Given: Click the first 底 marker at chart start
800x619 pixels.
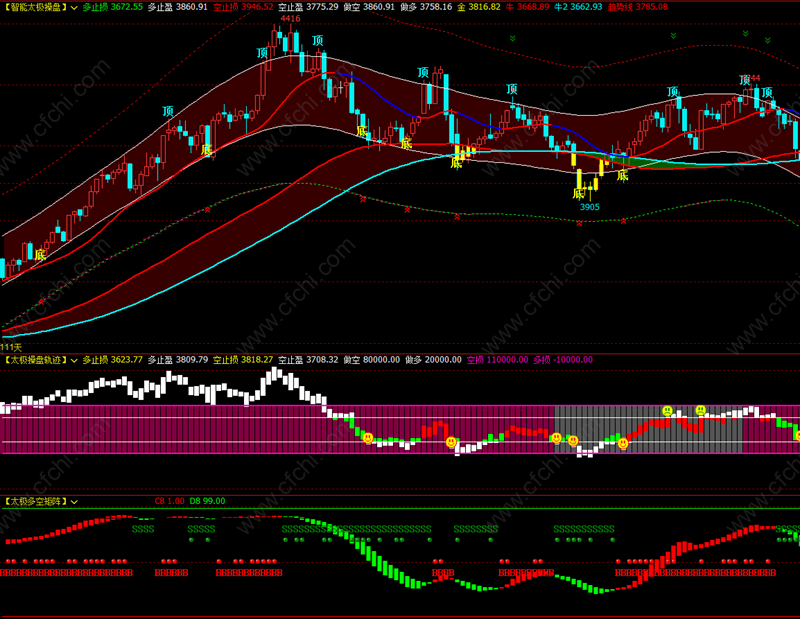Looking at the screenshot, I should (40, 255).
